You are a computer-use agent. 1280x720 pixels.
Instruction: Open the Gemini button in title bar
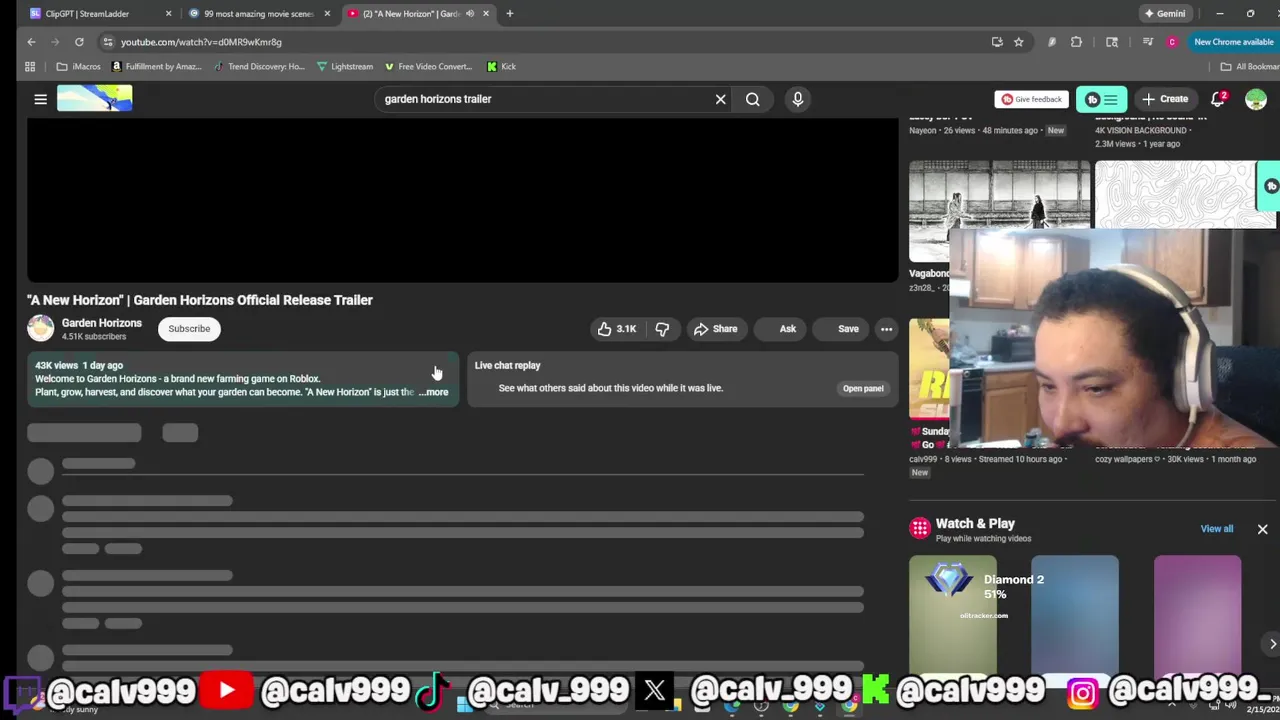click(x=1164, y=13)
